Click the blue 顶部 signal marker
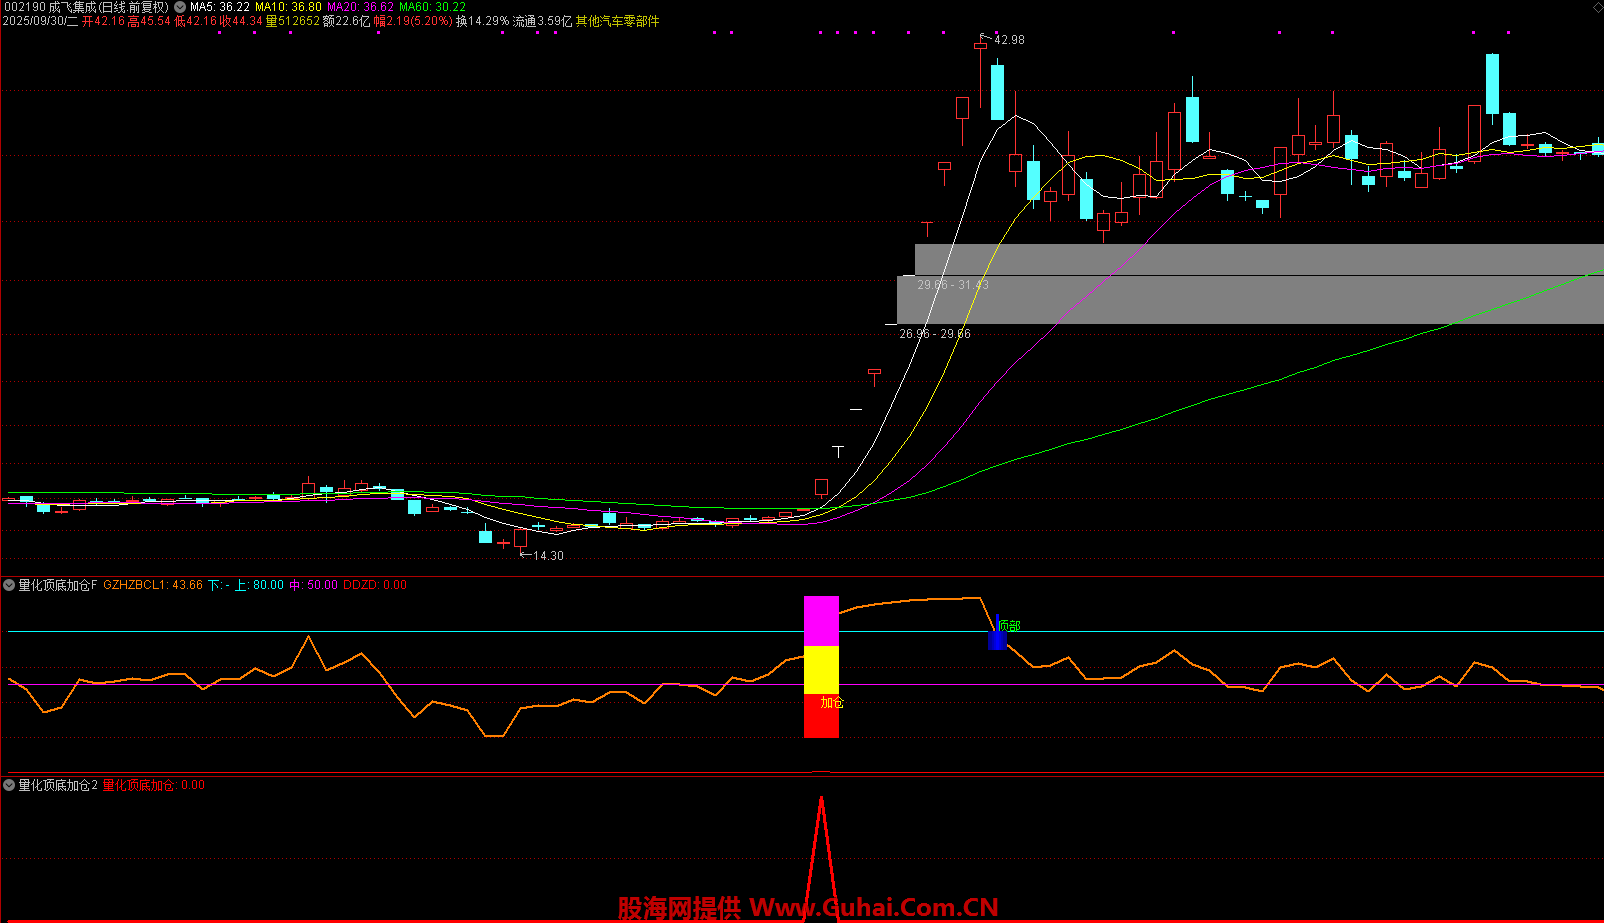 tap(997, 638)
